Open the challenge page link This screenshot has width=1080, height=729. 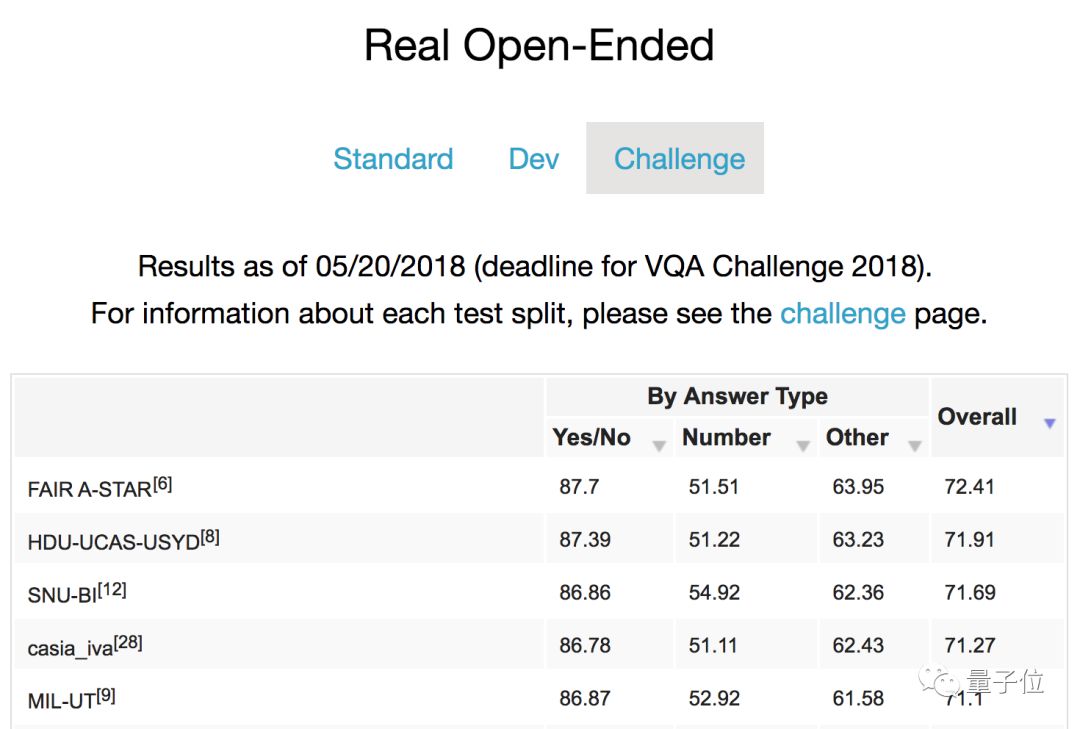coord(842,314)
